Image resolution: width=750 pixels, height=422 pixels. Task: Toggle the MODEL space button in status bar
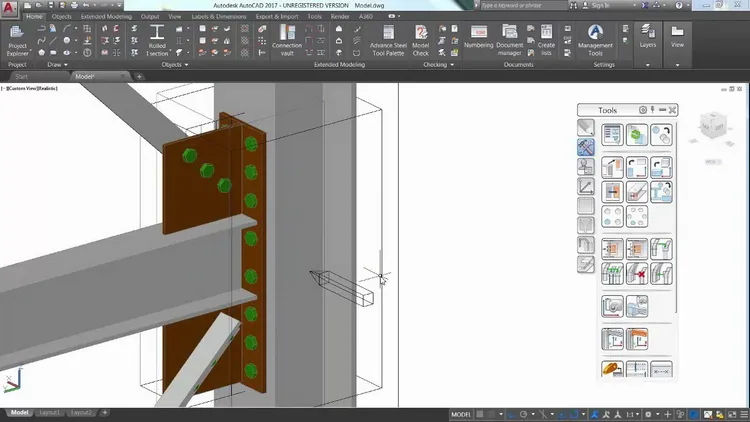point(461,414)
